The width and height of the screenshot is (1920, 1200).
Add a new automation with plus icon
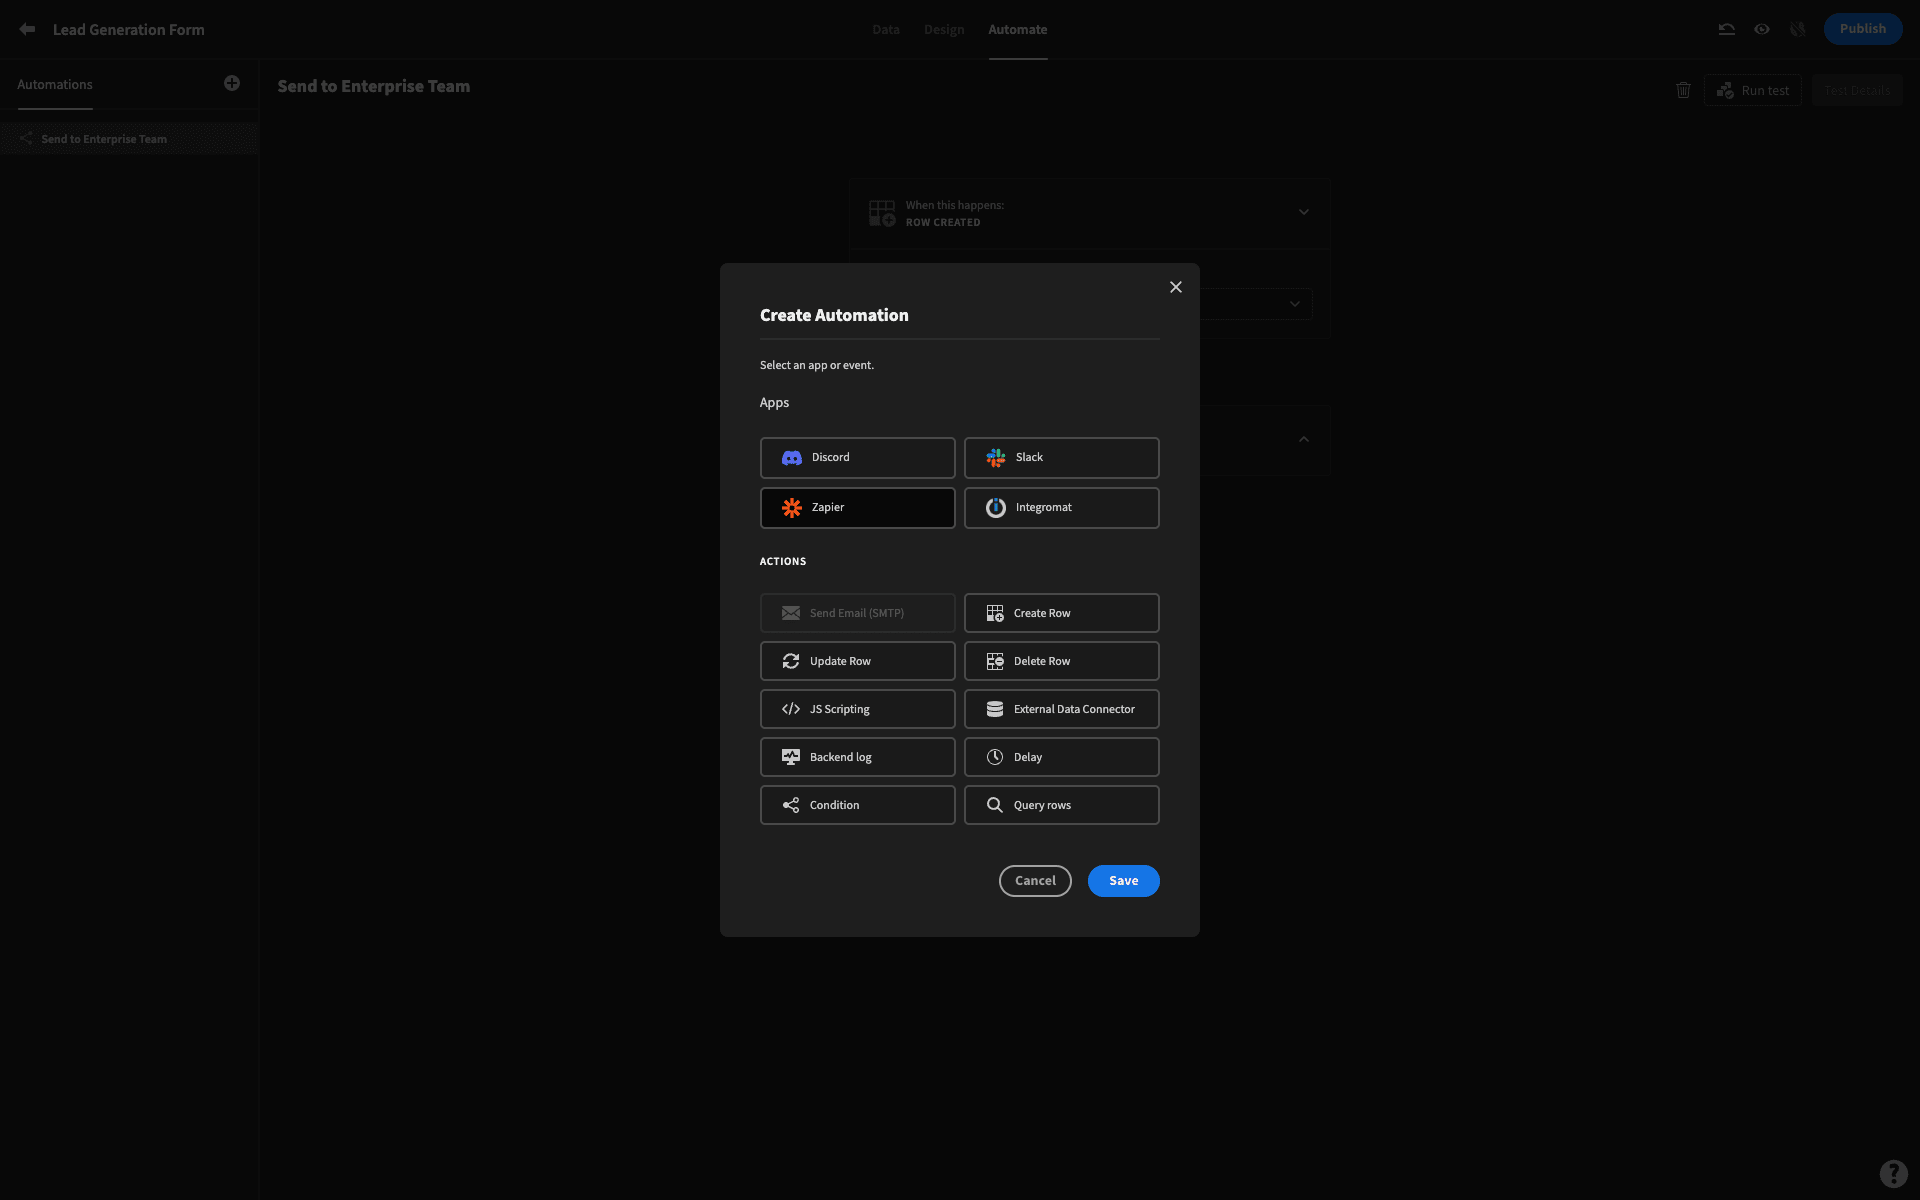(232, 83)
